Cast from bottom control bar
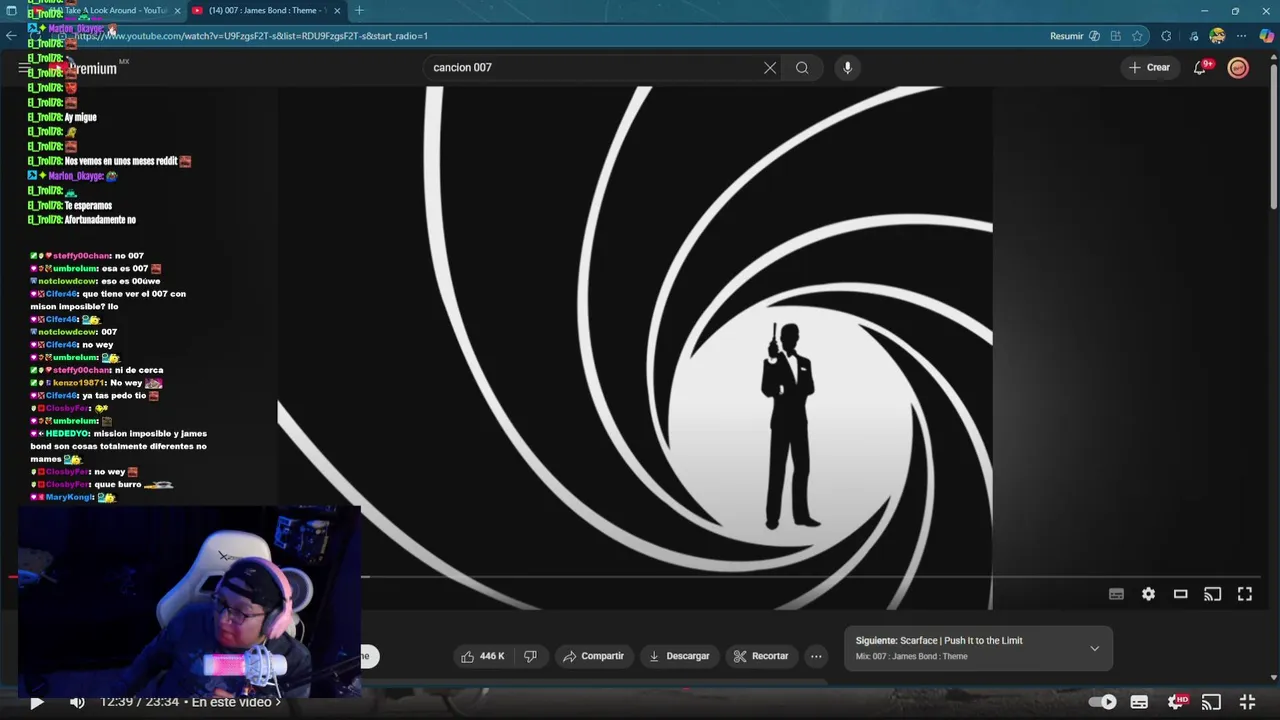This screenshot has width=1280, height=720. pos(1211,702)
